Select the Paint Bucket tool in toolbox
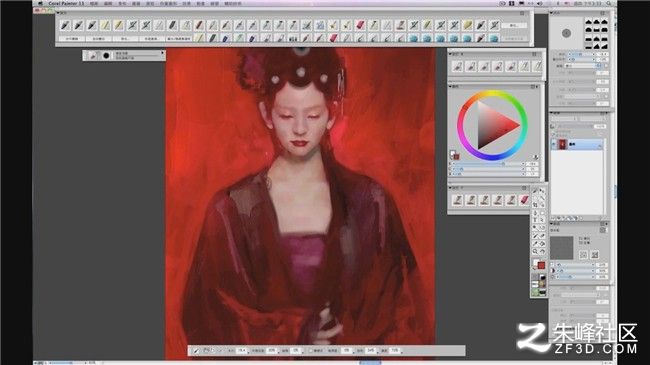Screen dimensions: 650x365 tap(542, 243)
